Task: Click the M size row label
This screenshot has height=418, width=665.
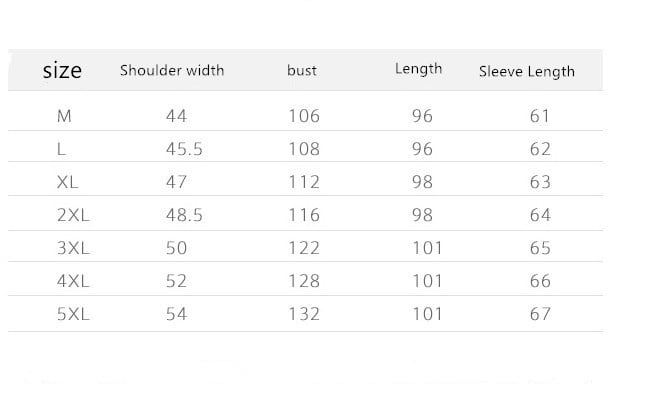Action: point(64,116)
